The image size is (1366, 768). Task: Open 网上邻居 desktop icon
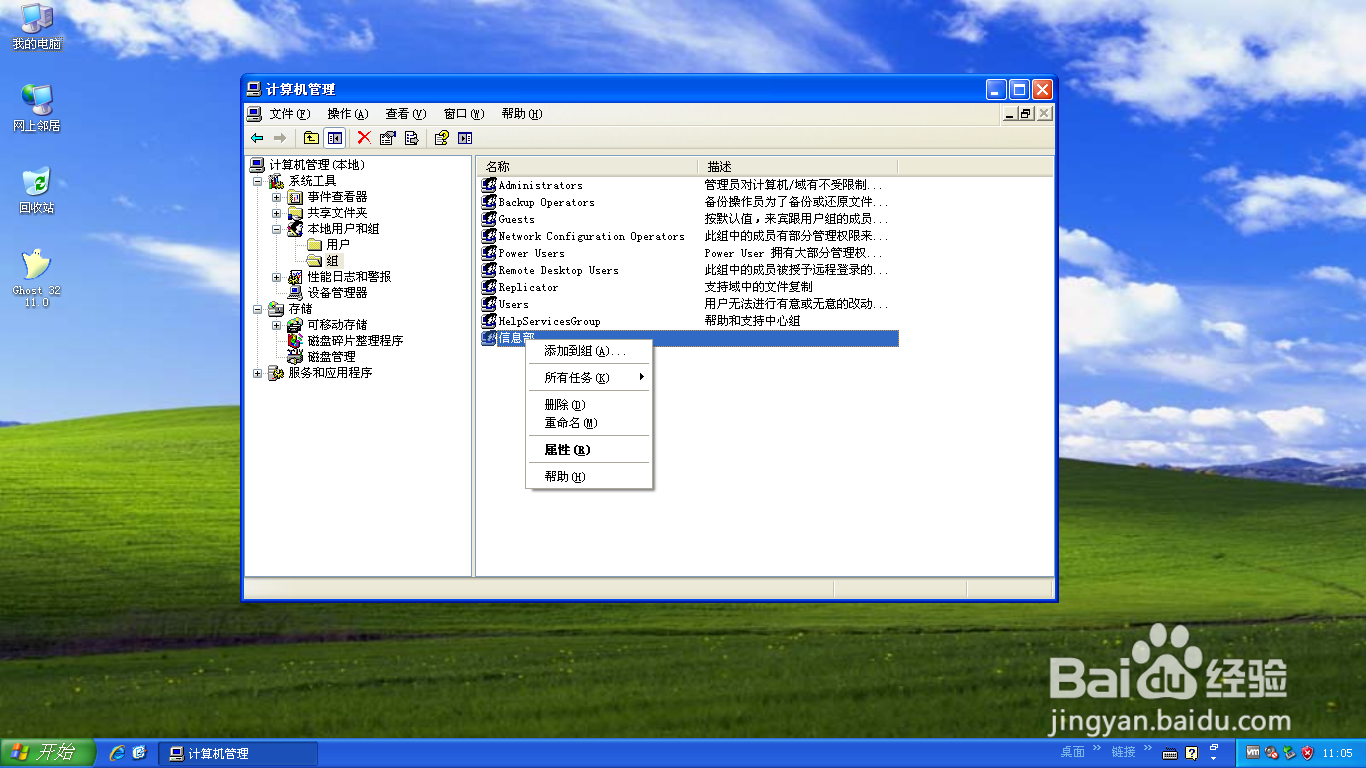point(37,108)
